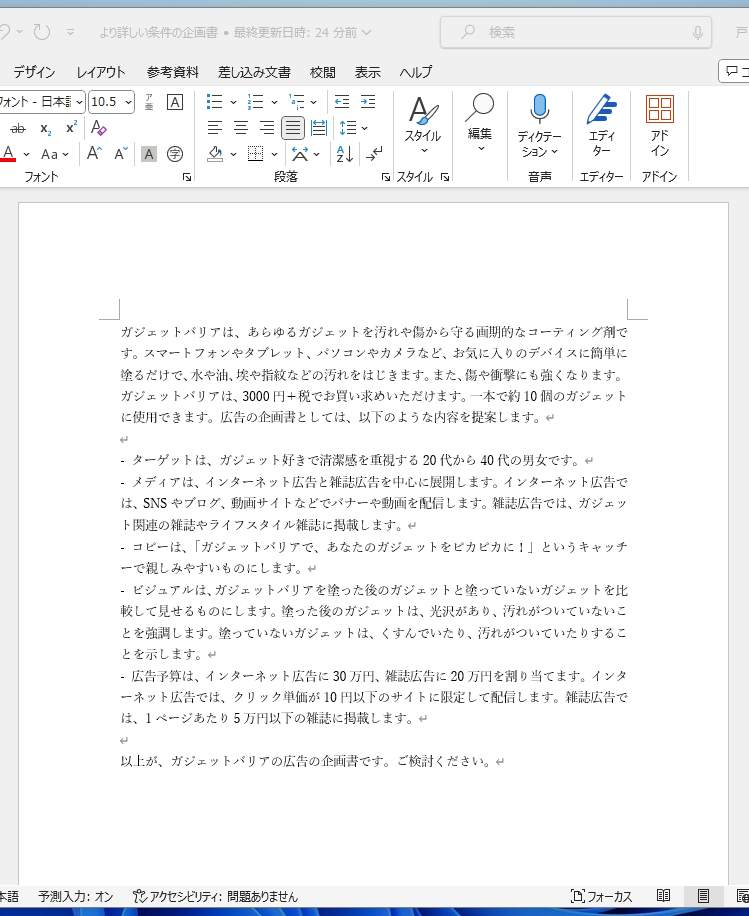Screen dimensions: 749x916
Task: Toggle subscript formatting
Action: (x=46, y=129)
